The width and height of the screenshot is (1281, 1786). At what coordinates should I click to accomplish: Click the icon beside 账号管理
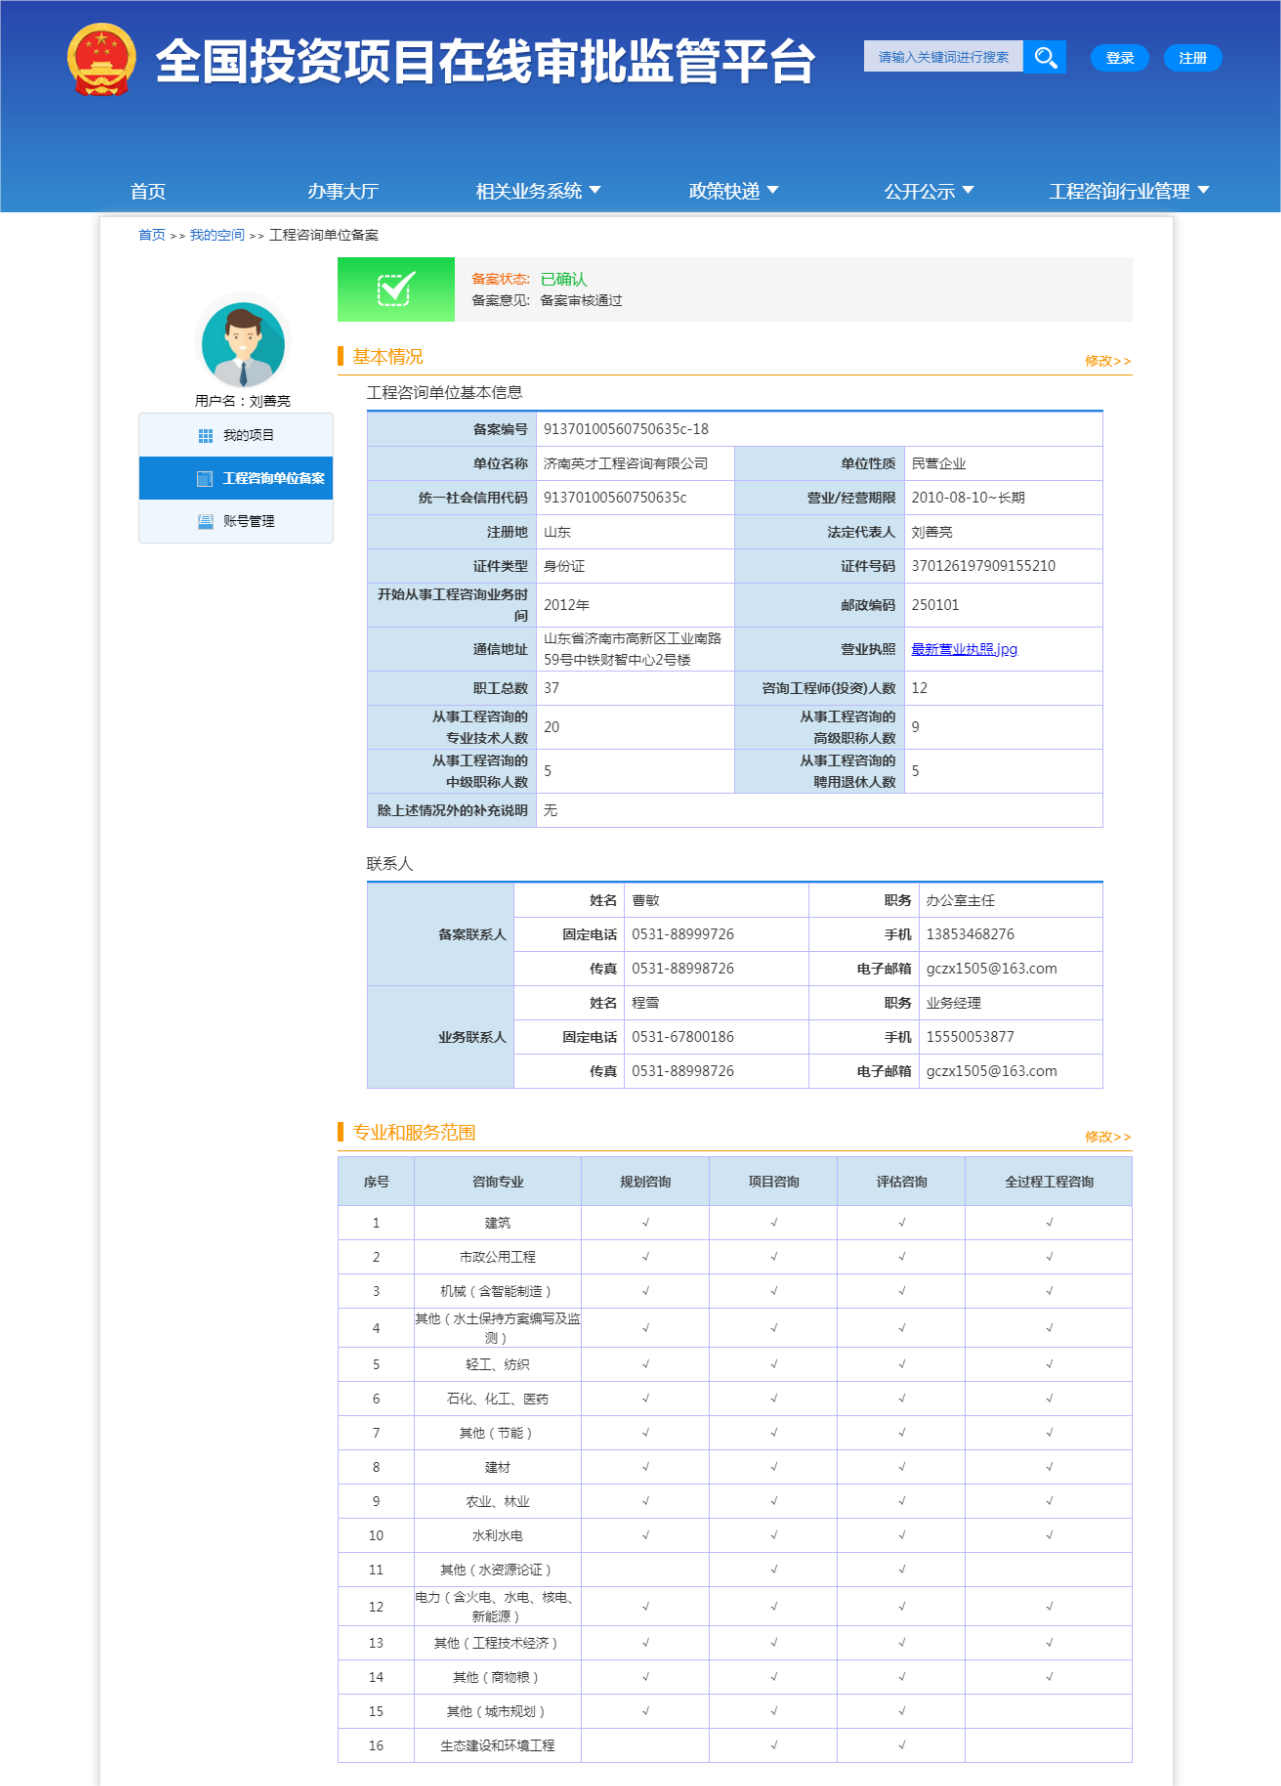tap(206, 521)
